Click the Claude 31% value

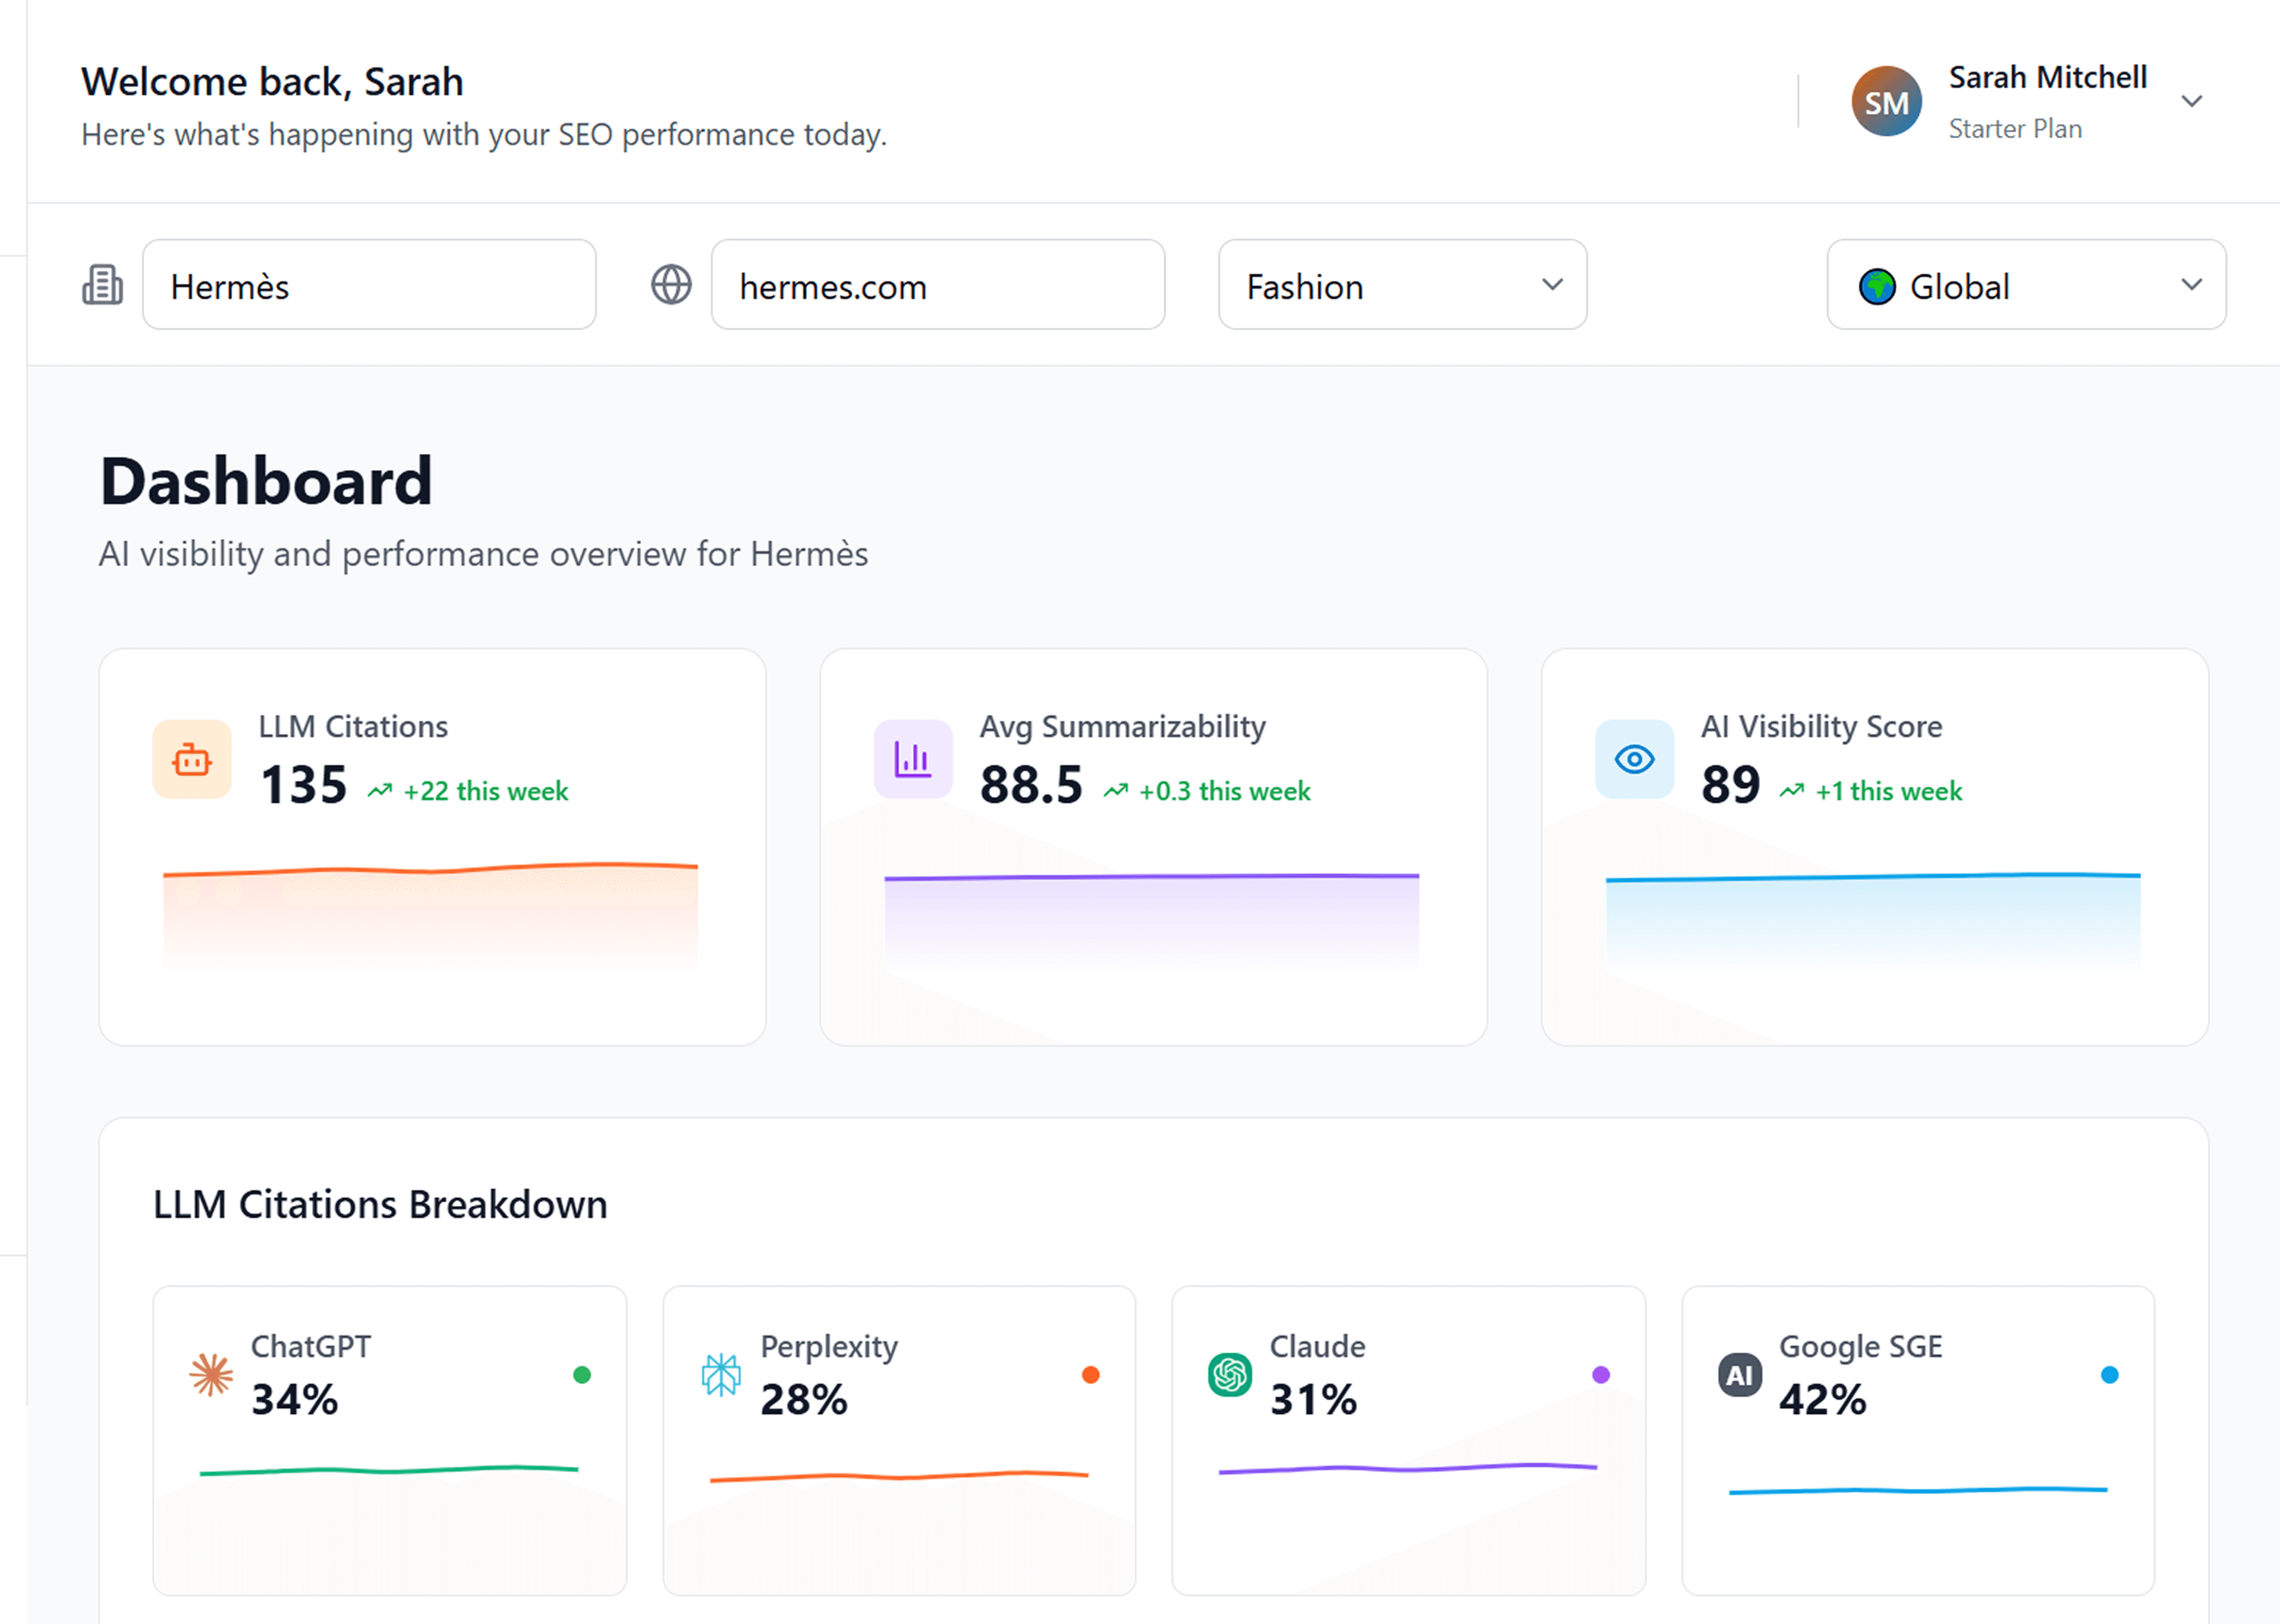coord(1314,1400)
